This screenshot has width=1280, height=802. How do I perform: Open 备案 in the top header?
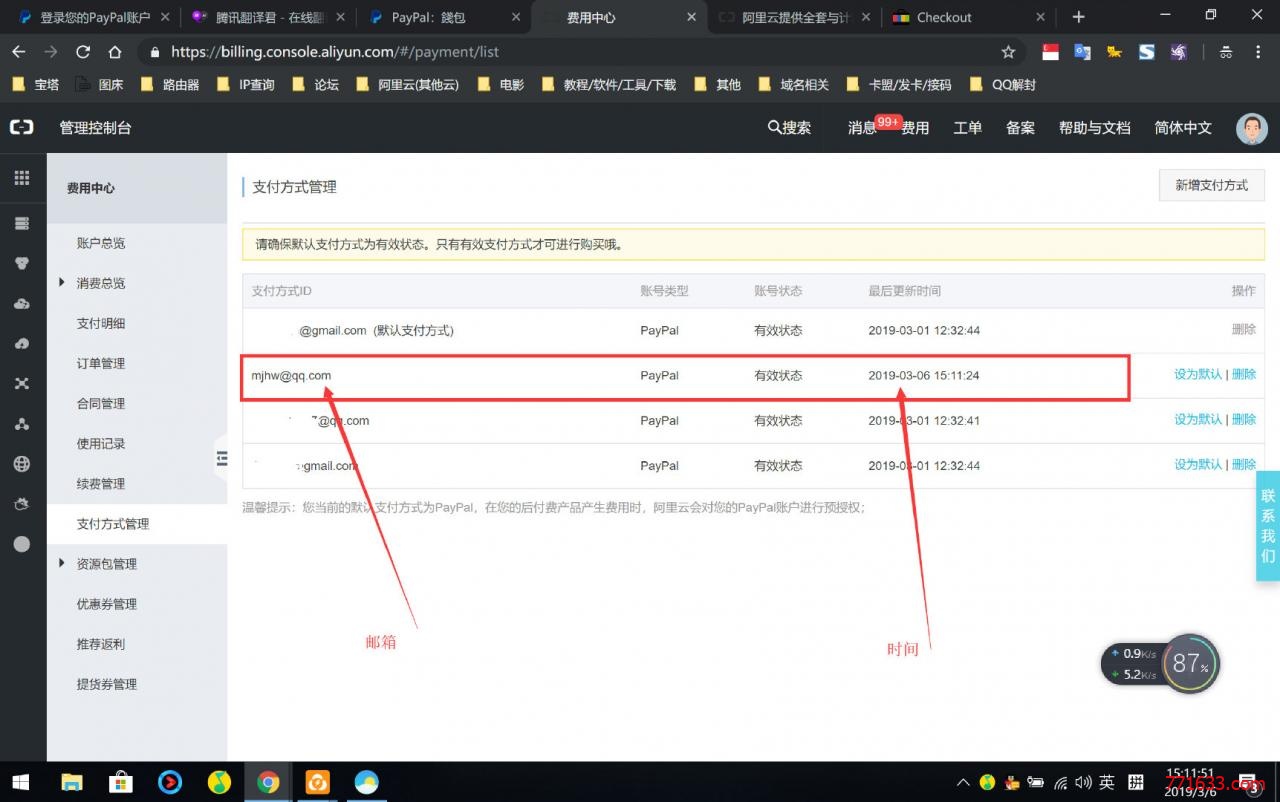pos(1020,128)
